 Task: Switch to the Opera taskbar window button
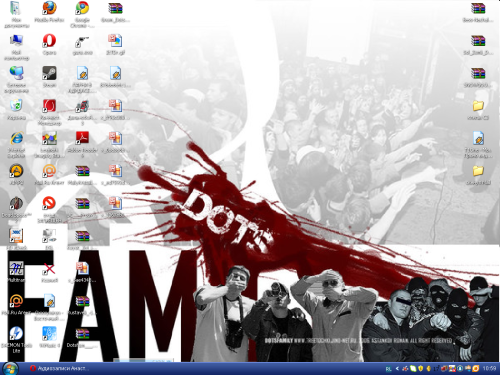click(59, 369)
